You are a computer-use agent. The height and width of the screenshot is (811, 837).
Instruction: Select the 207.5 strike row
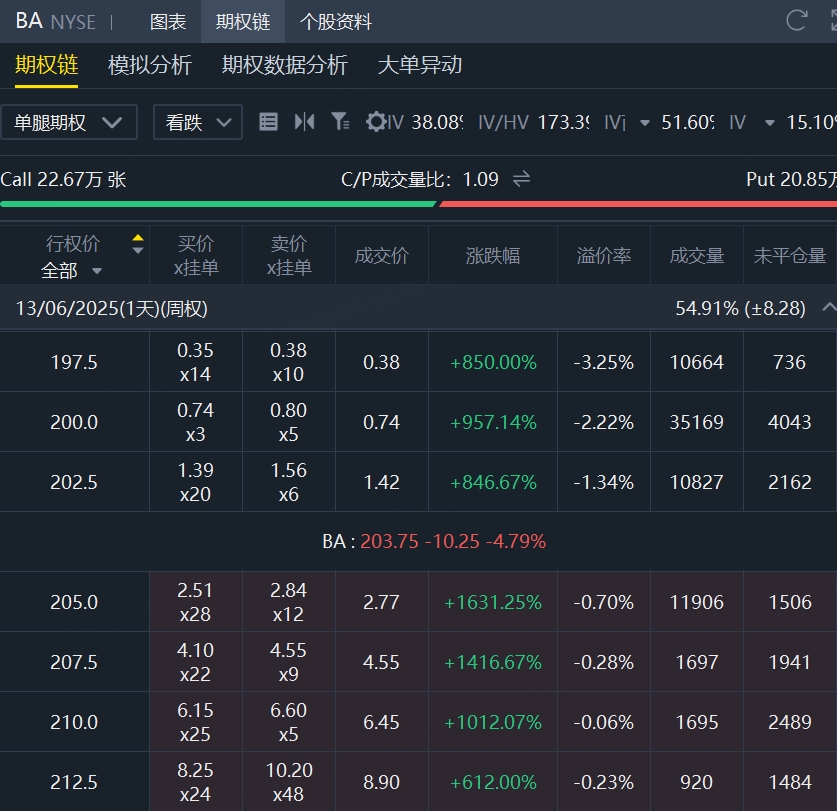pyautogui.click(x=418, y=662)
